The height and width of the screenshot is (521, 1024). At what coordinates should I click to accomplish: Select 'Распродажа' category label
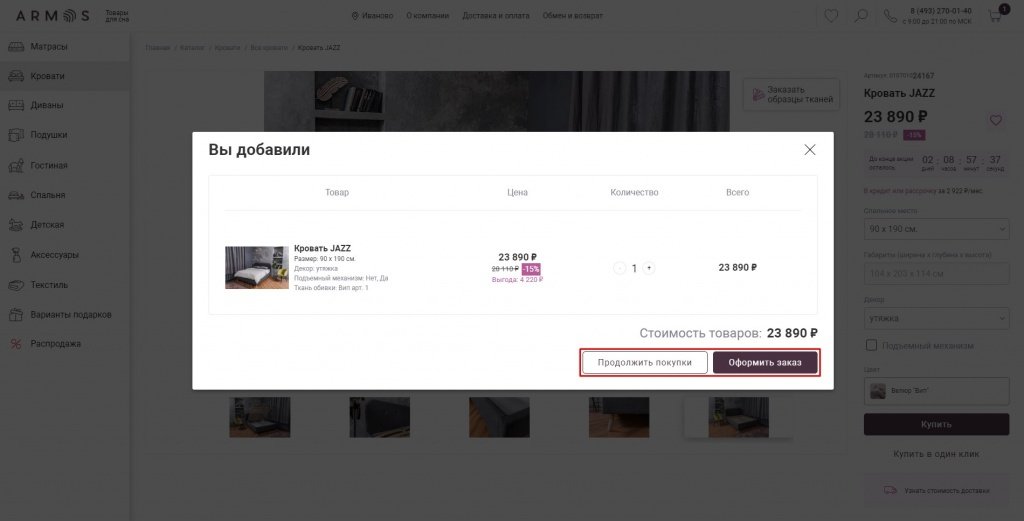pyautogui.click(x=56, y=343)
